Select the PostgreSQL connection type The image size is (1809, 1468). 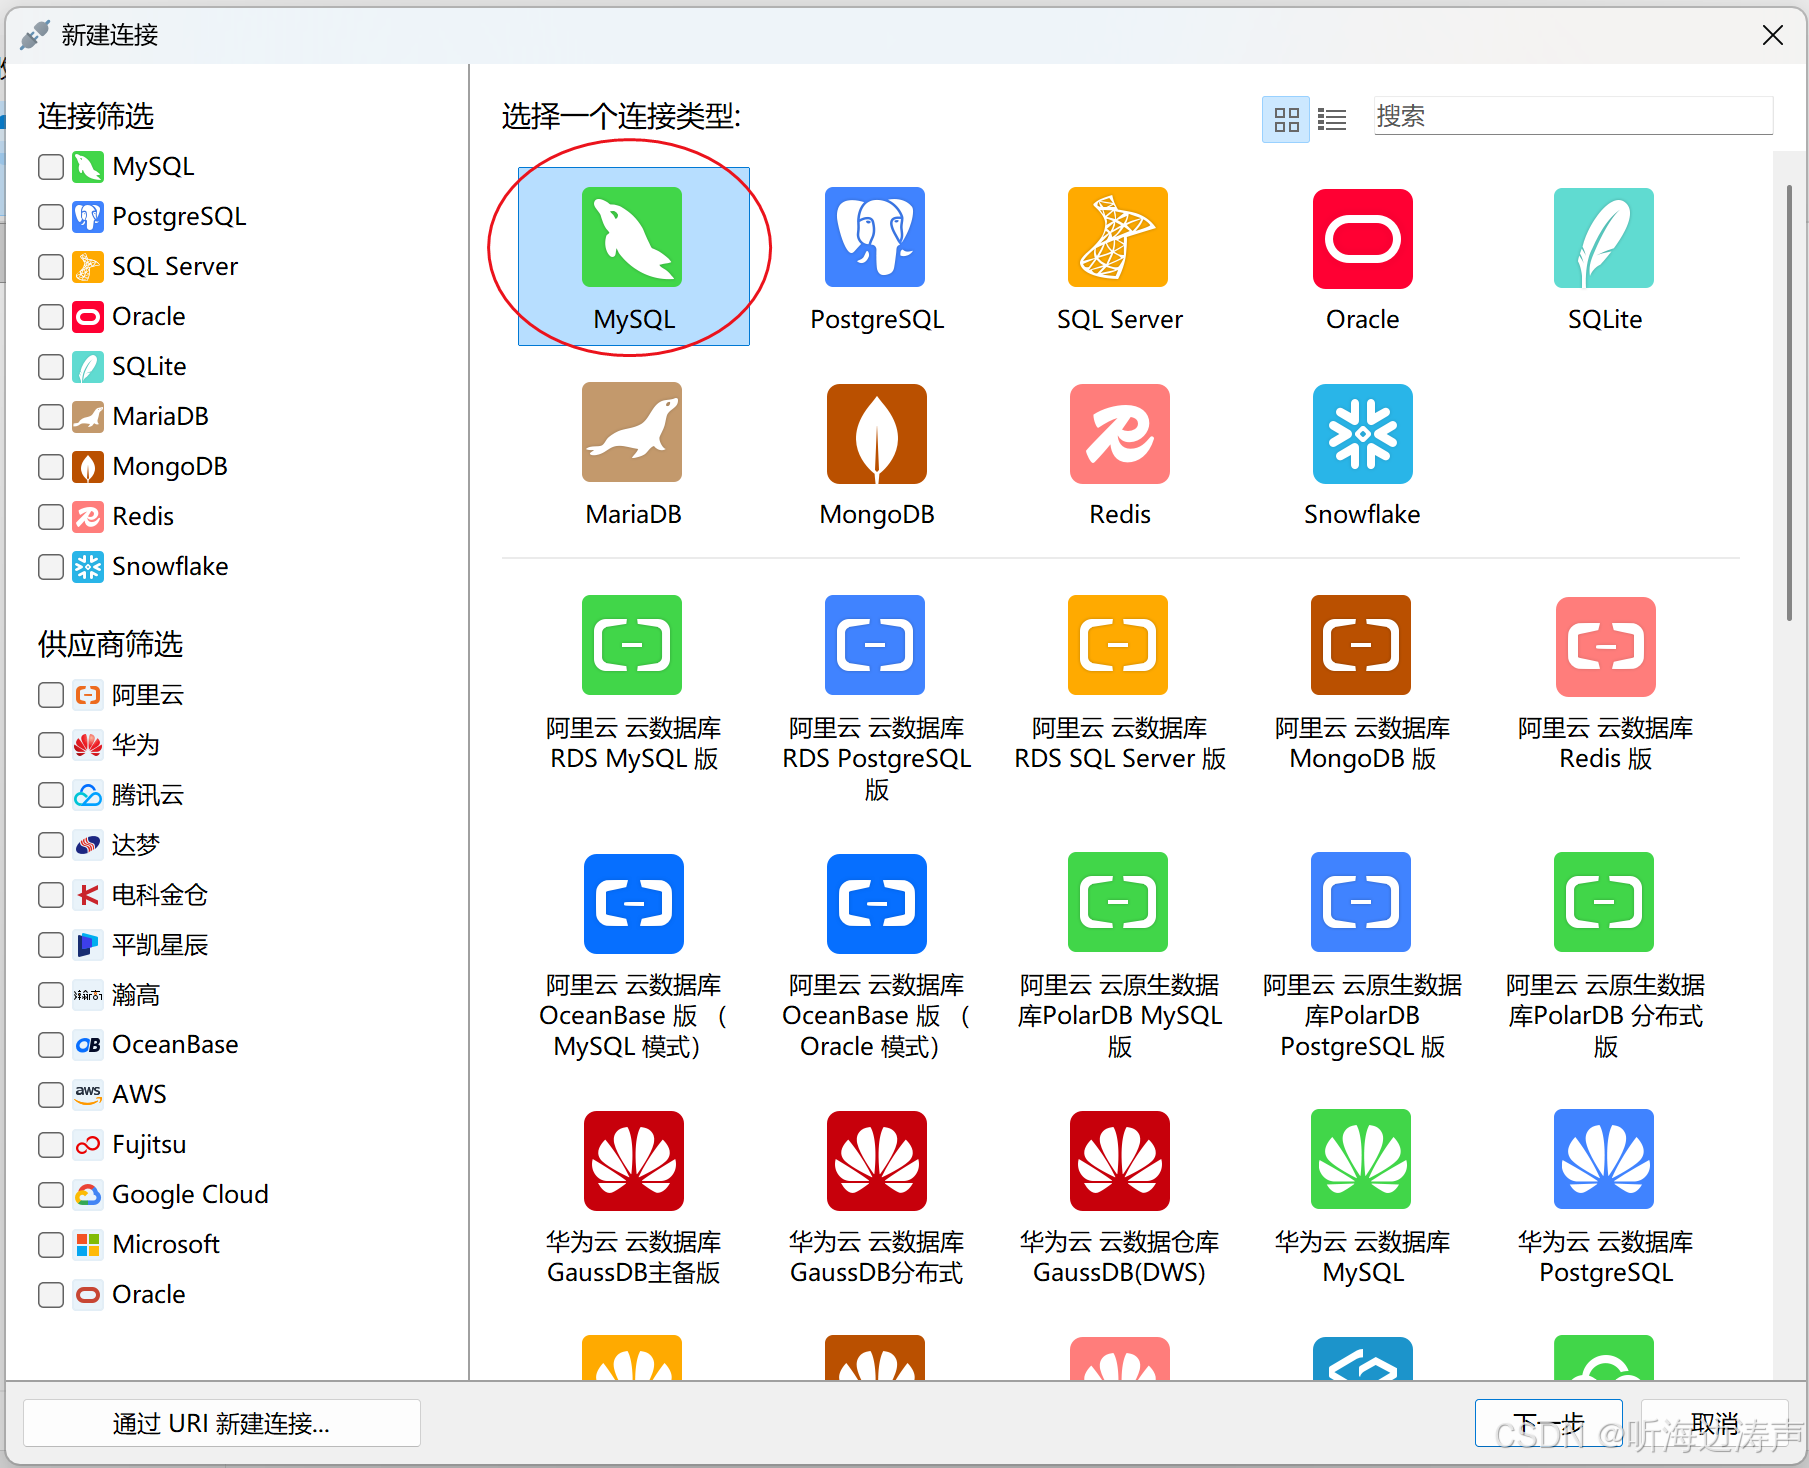875,255
